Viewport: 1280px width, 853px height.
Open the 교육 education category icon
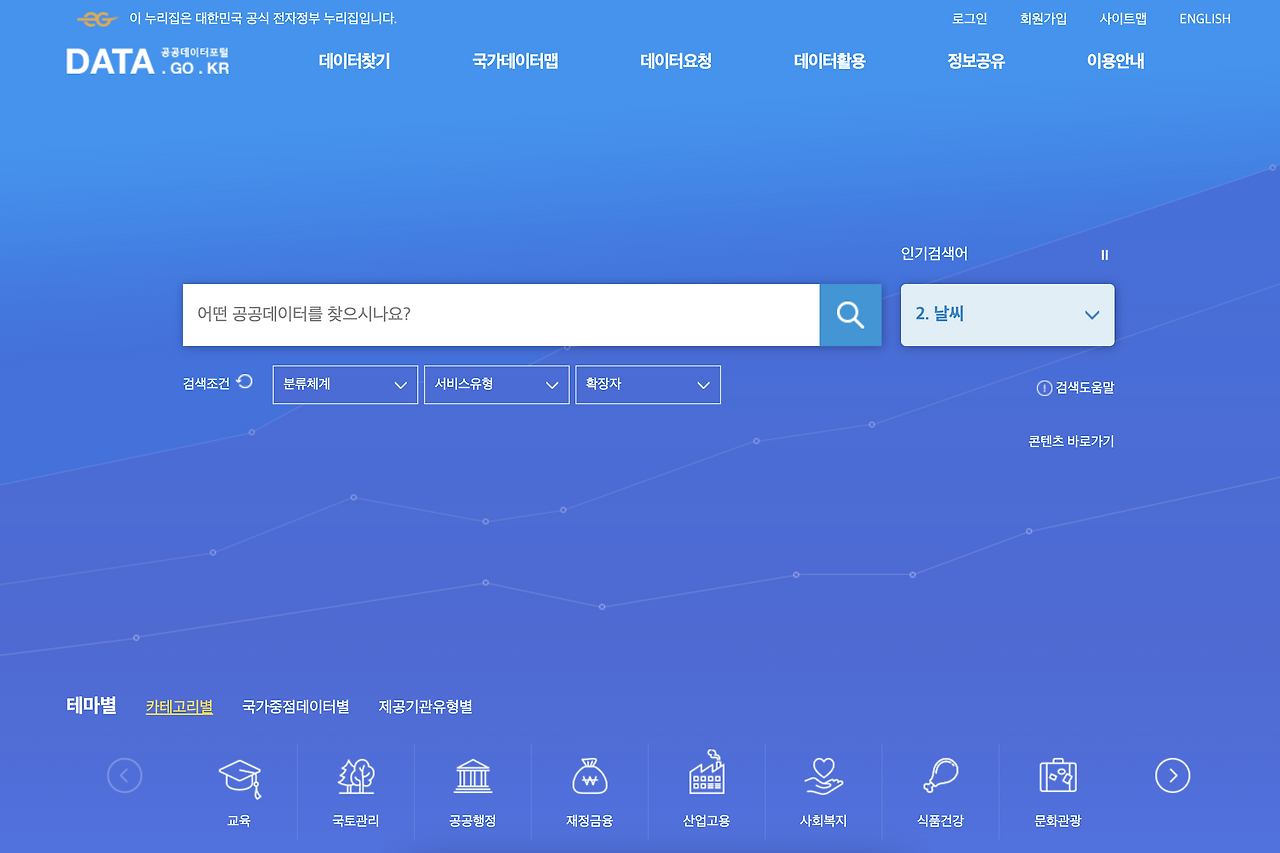coord(239,778)
